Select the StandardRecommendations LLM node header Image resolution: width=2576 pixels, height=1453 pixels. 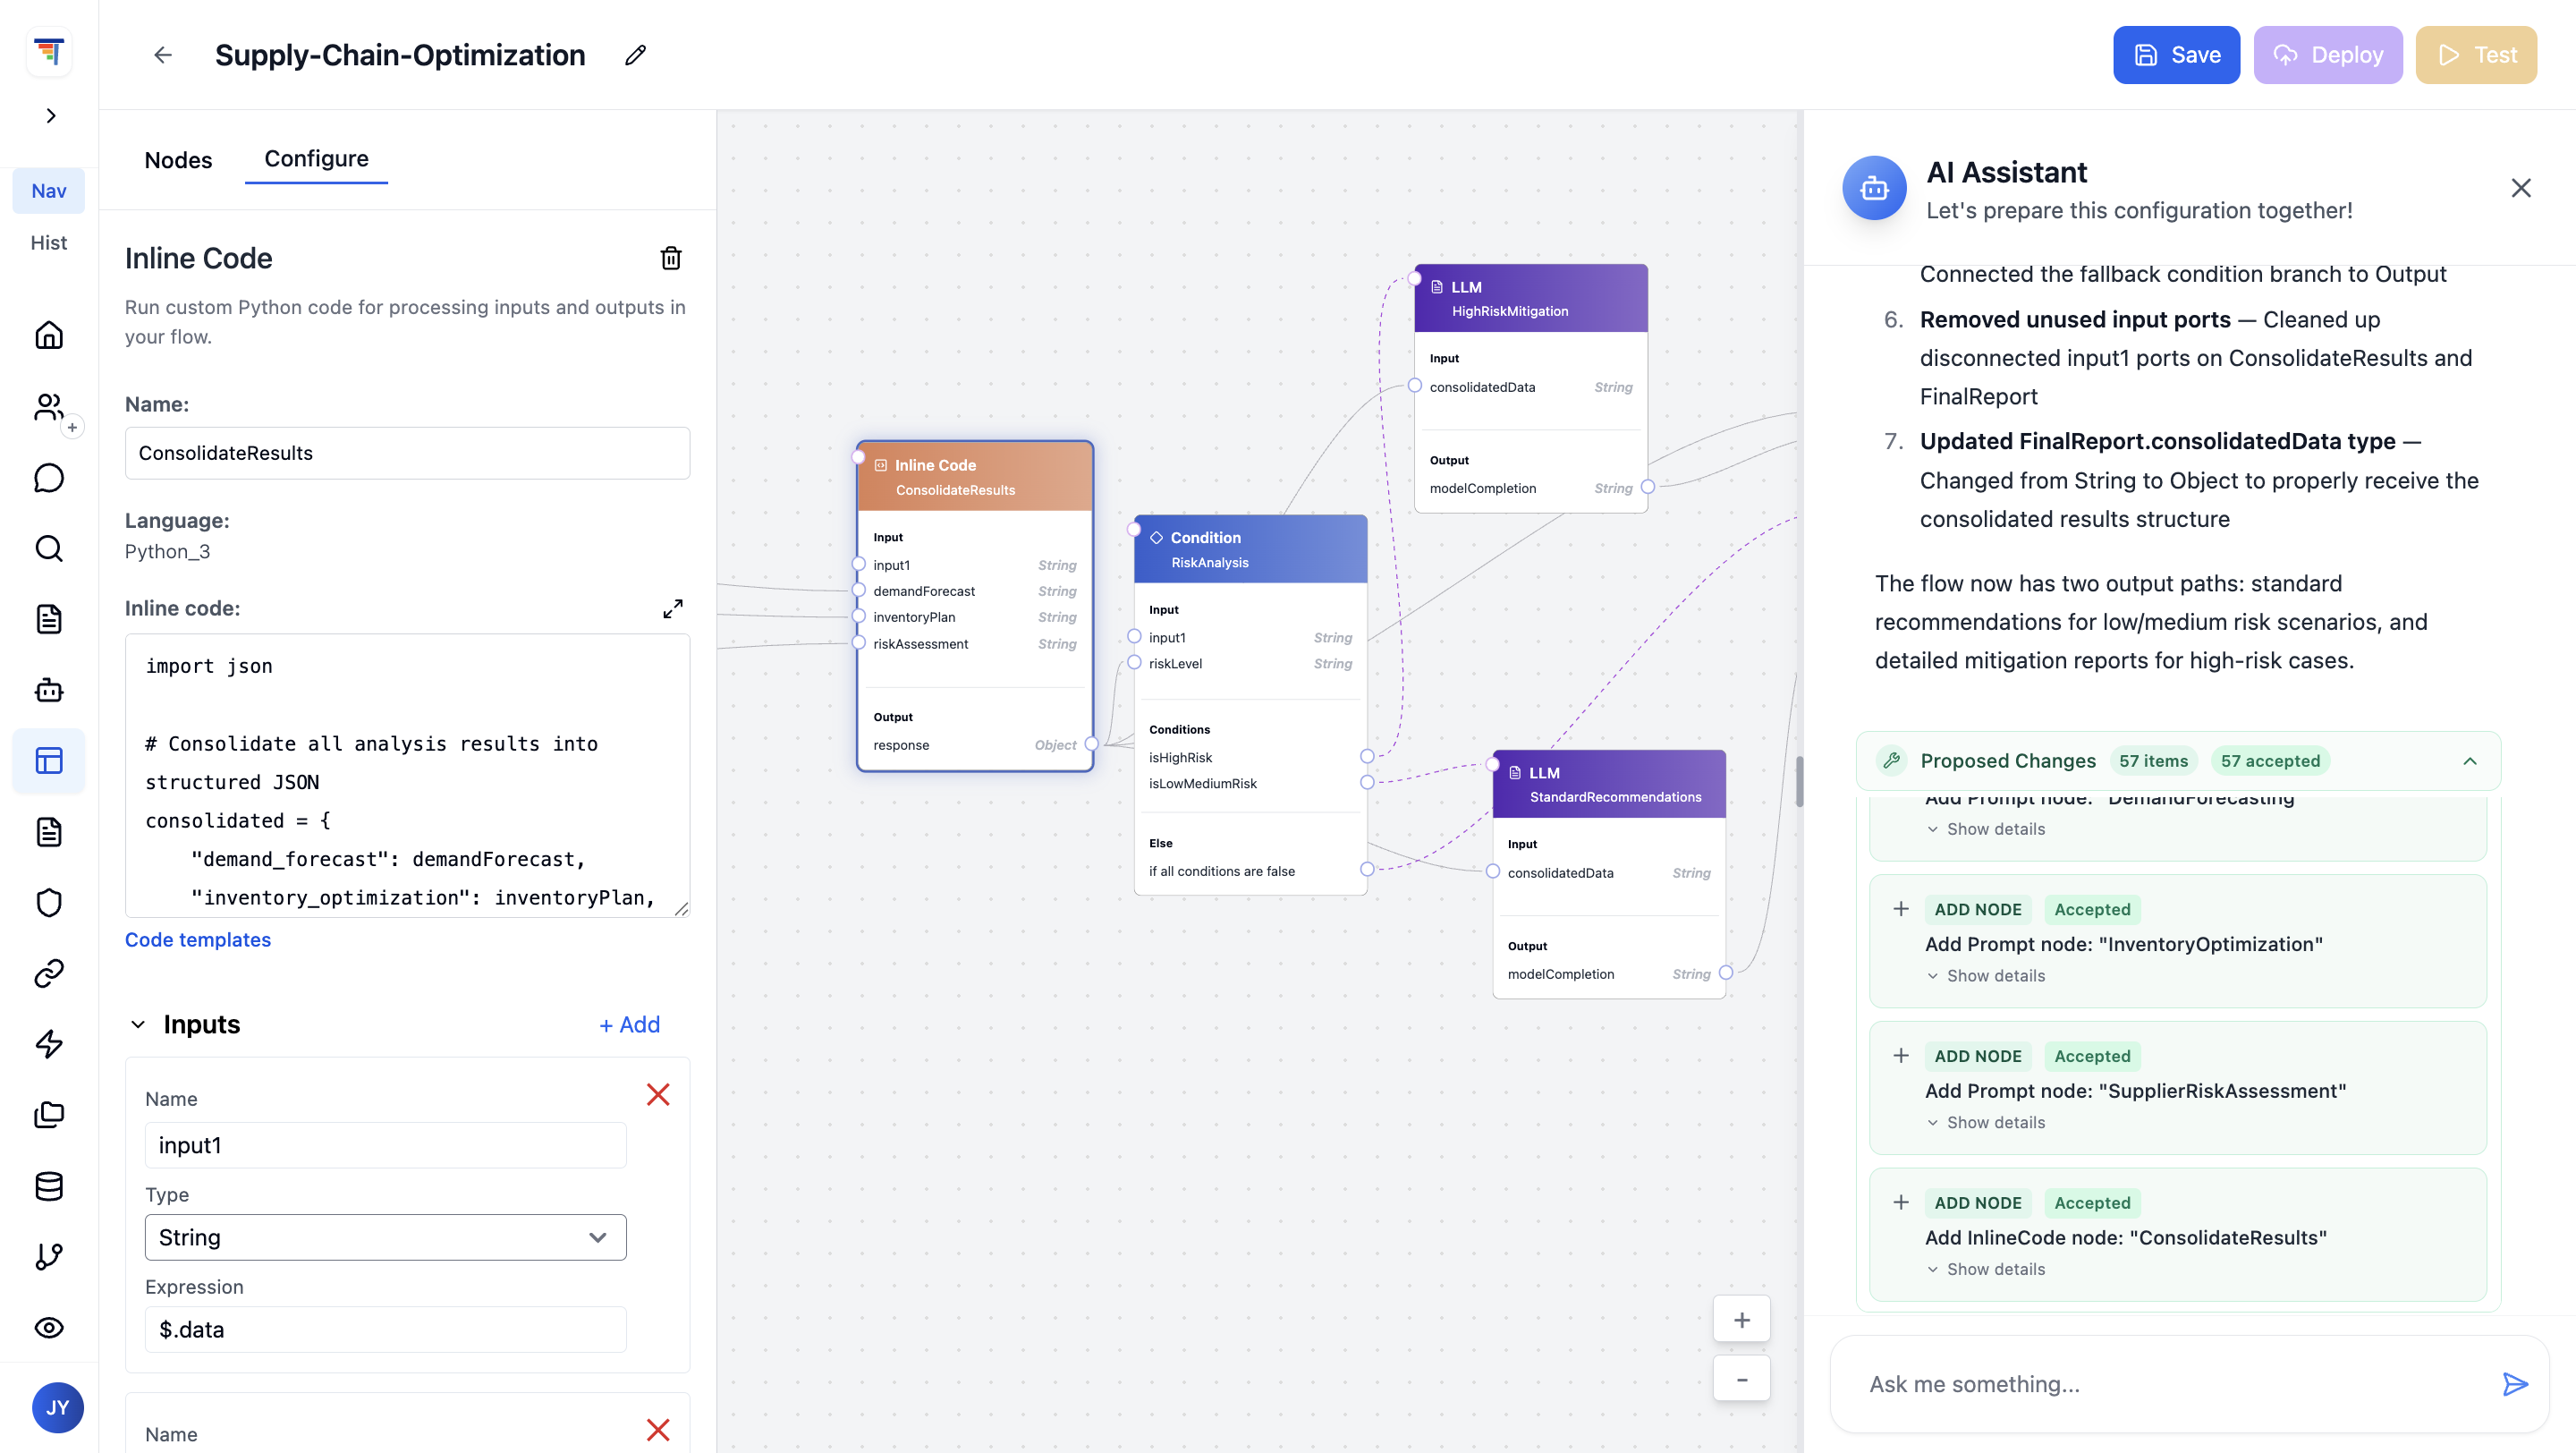click(1609, 784)
